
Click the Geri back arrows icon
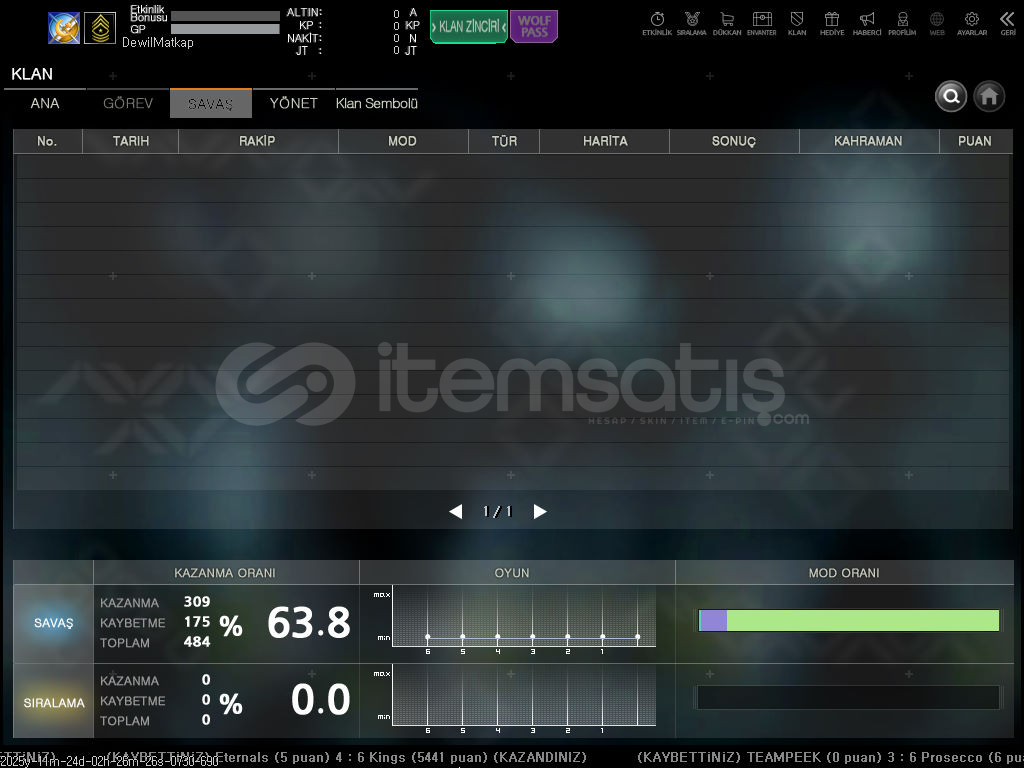(x=1007, y=22)
